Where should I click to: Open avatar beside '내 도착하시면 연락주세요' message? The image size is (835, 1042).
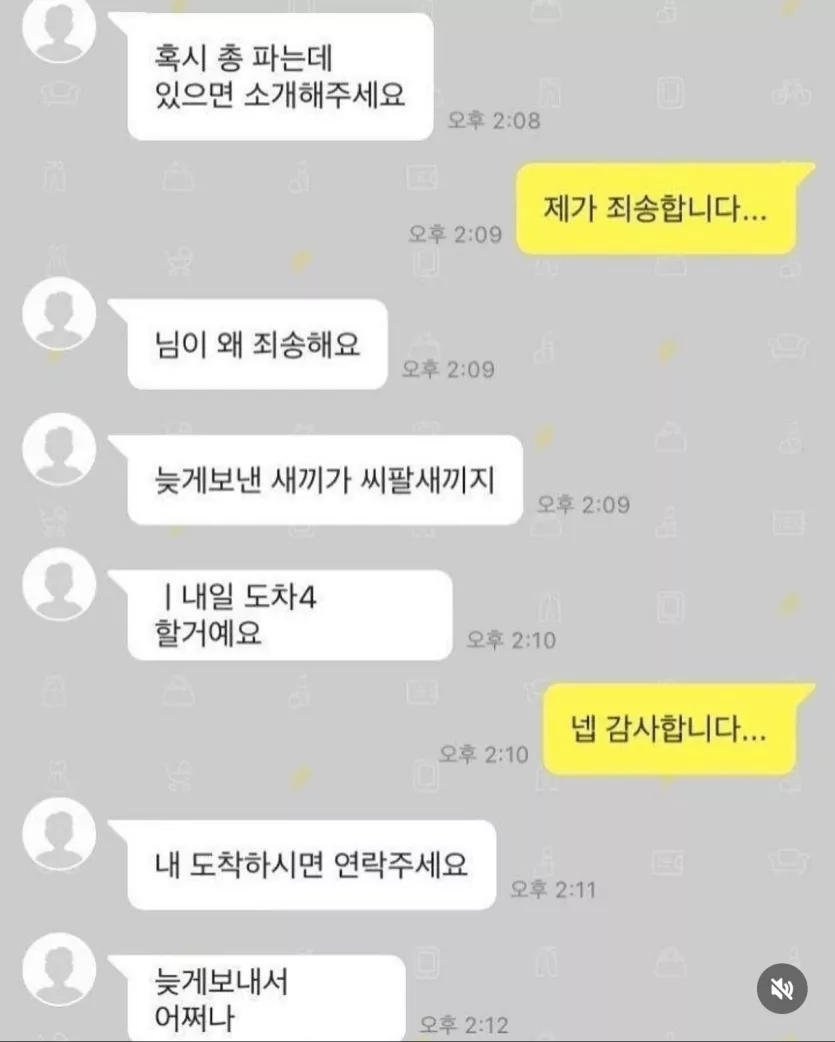59,835
